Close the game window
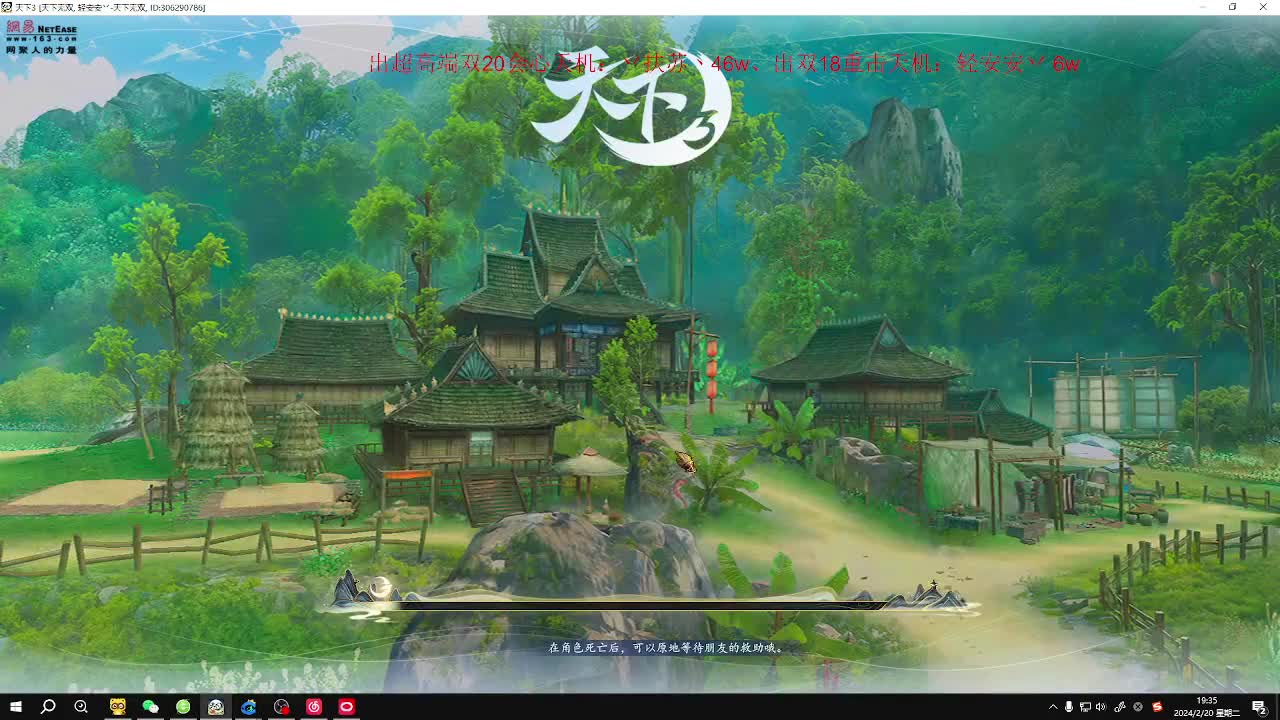The height and width of the screenshot is (720, 1280). click(x=1263, y=7)
